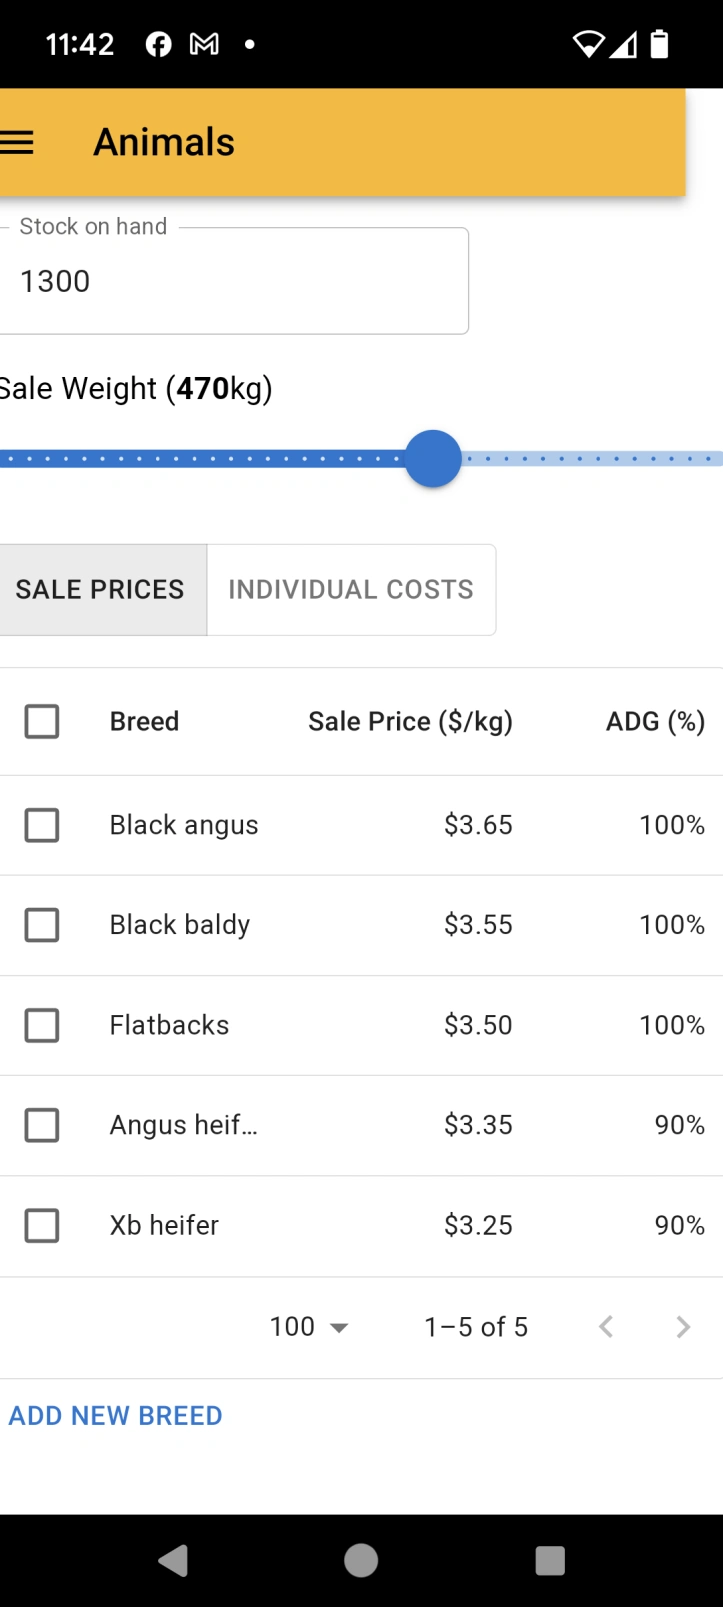Switch to the Individual Costs tab

click(x=351, y=590)
